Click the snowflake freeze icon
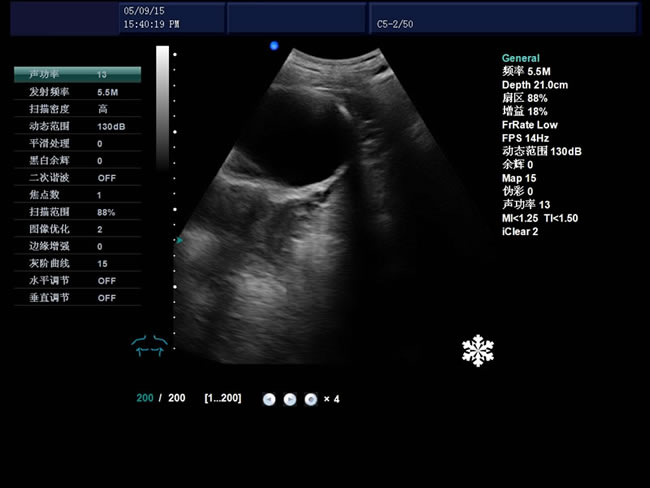Screen dimensions: 650x488 pyautogui.click(x=477, y=350)
